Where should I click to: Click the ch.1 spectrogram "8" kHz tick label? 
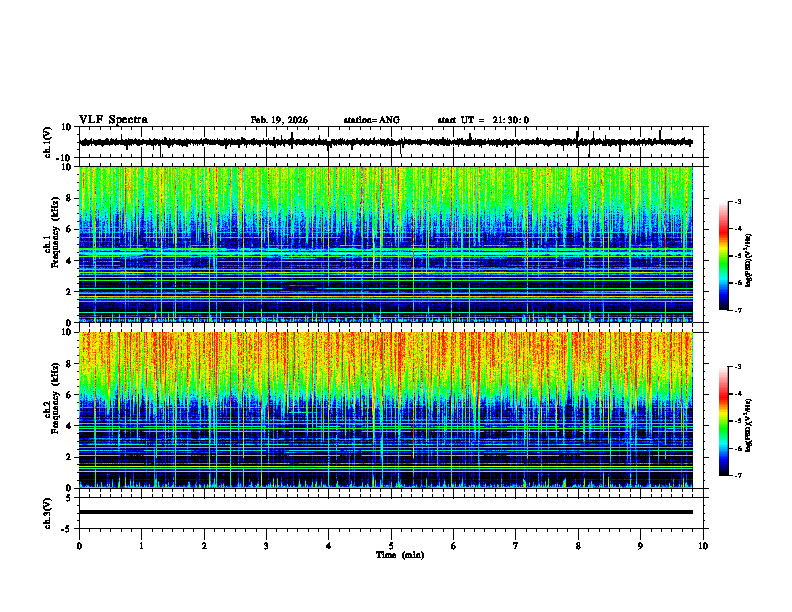click(x=70, y=198)
